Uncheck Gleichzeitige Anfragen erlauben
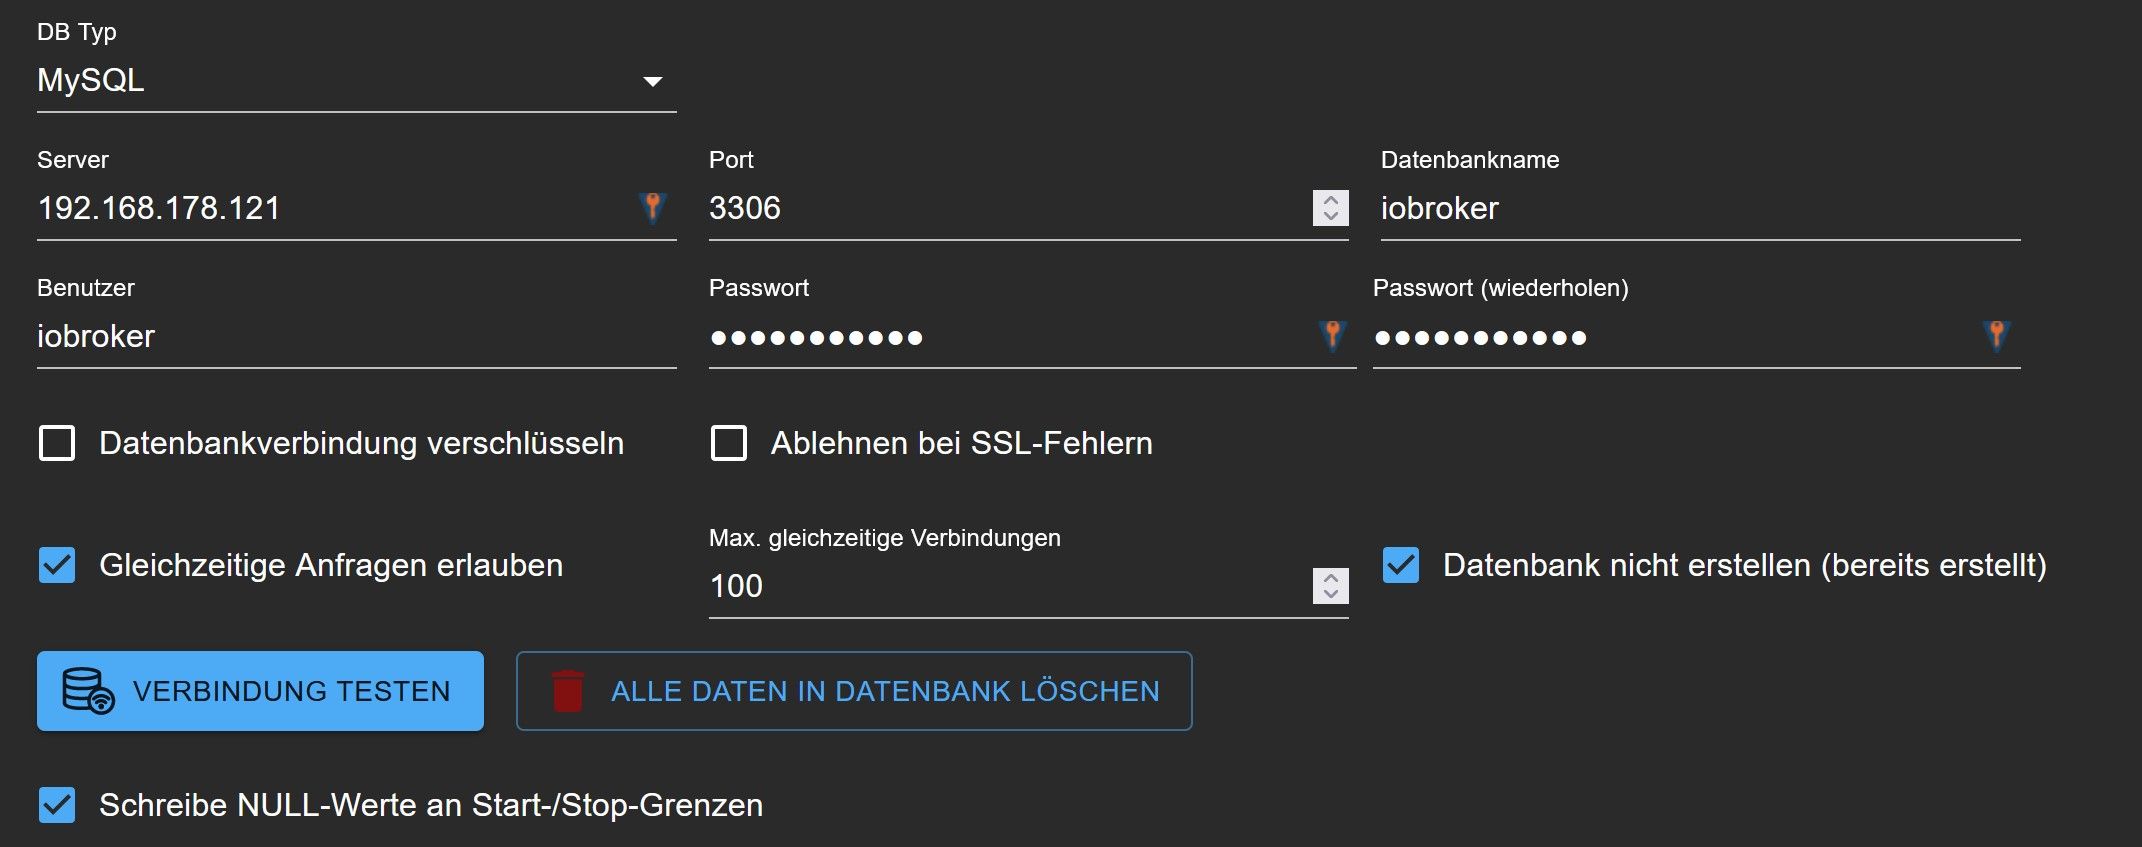The height and width of the screenshot is (847, 2142). pos(57,565)
